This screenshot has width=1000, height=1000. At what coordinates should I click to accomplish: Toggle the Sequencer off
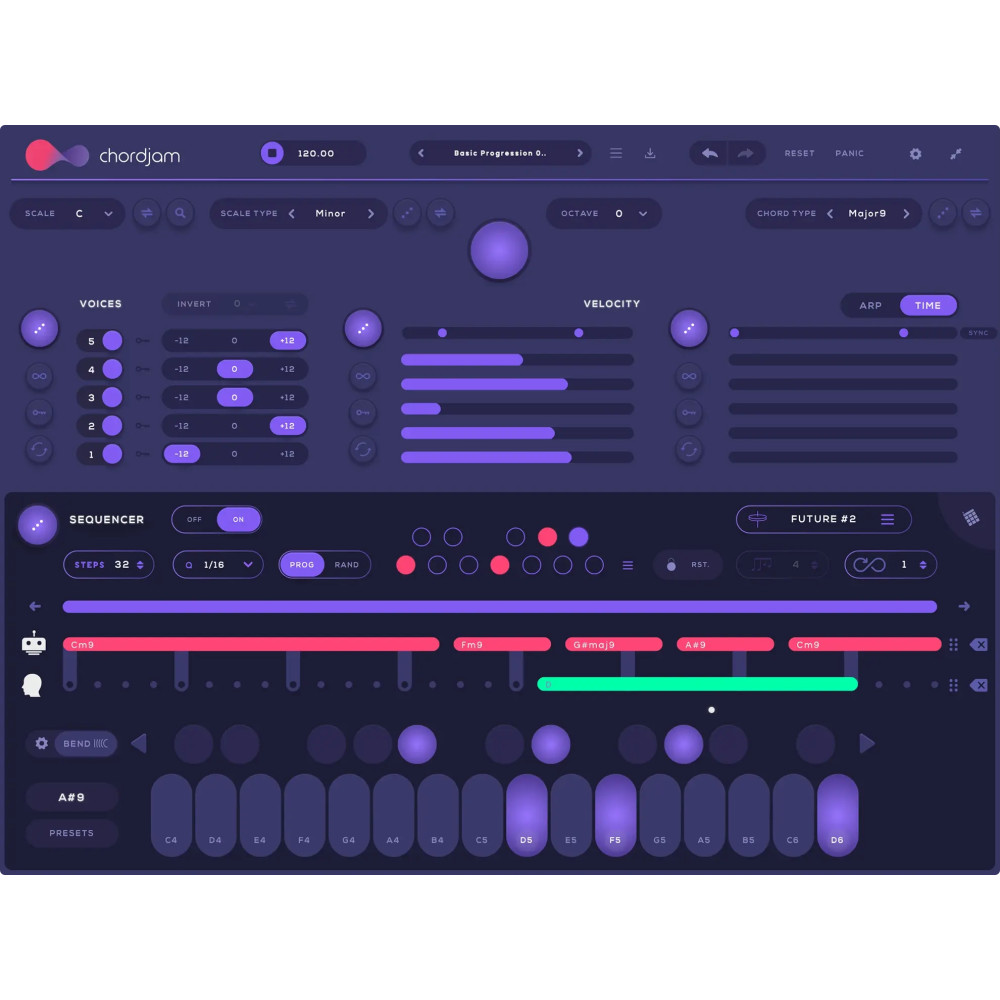(x=196, y=519)
